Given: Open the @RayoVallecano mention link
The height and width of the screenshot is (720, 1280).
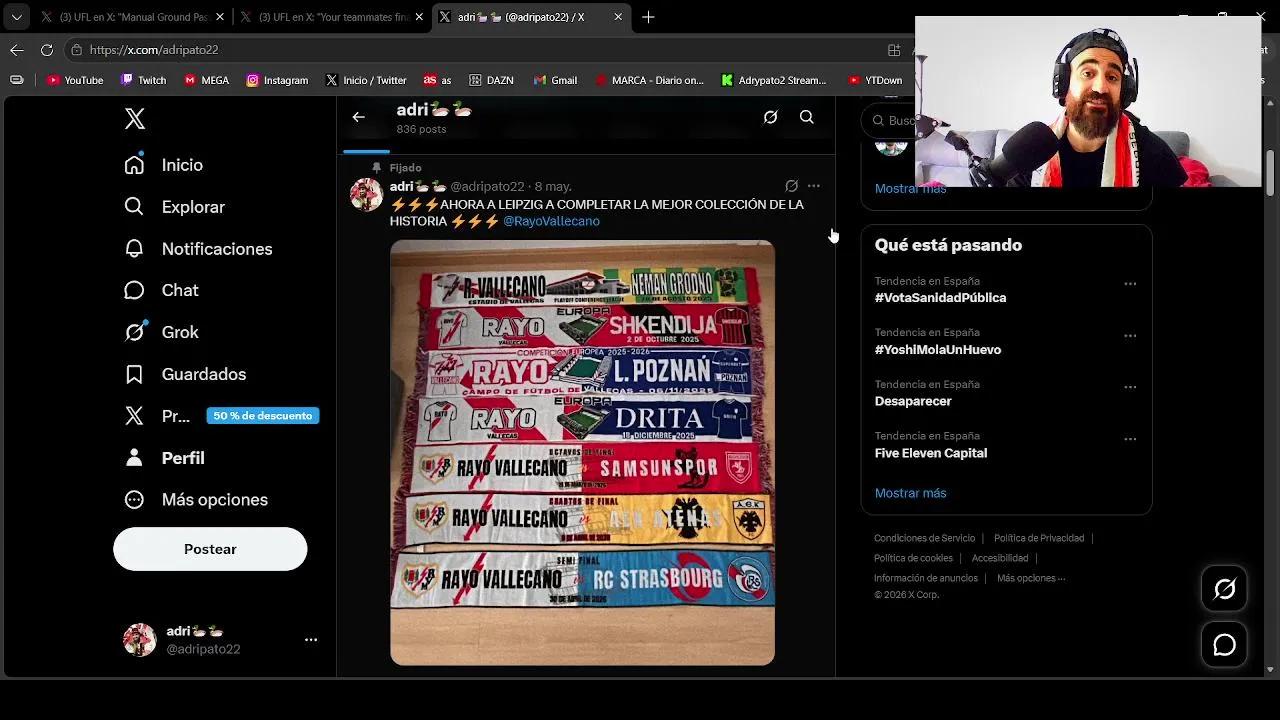Looking at the screenshot, I should [551, 221].
